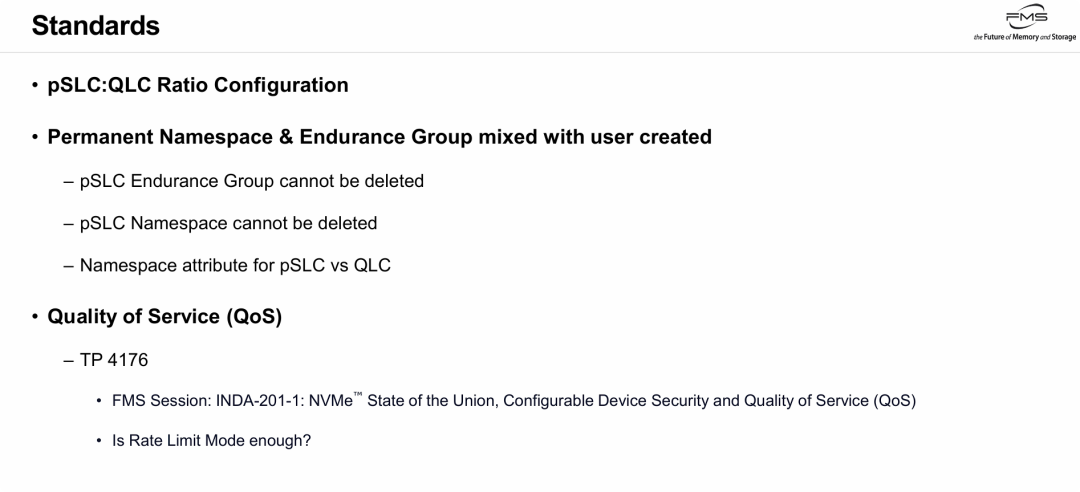Click the dash before pSLC Namespace line
This screenshot has height=492, width=1080.
[x=68, y=224]
